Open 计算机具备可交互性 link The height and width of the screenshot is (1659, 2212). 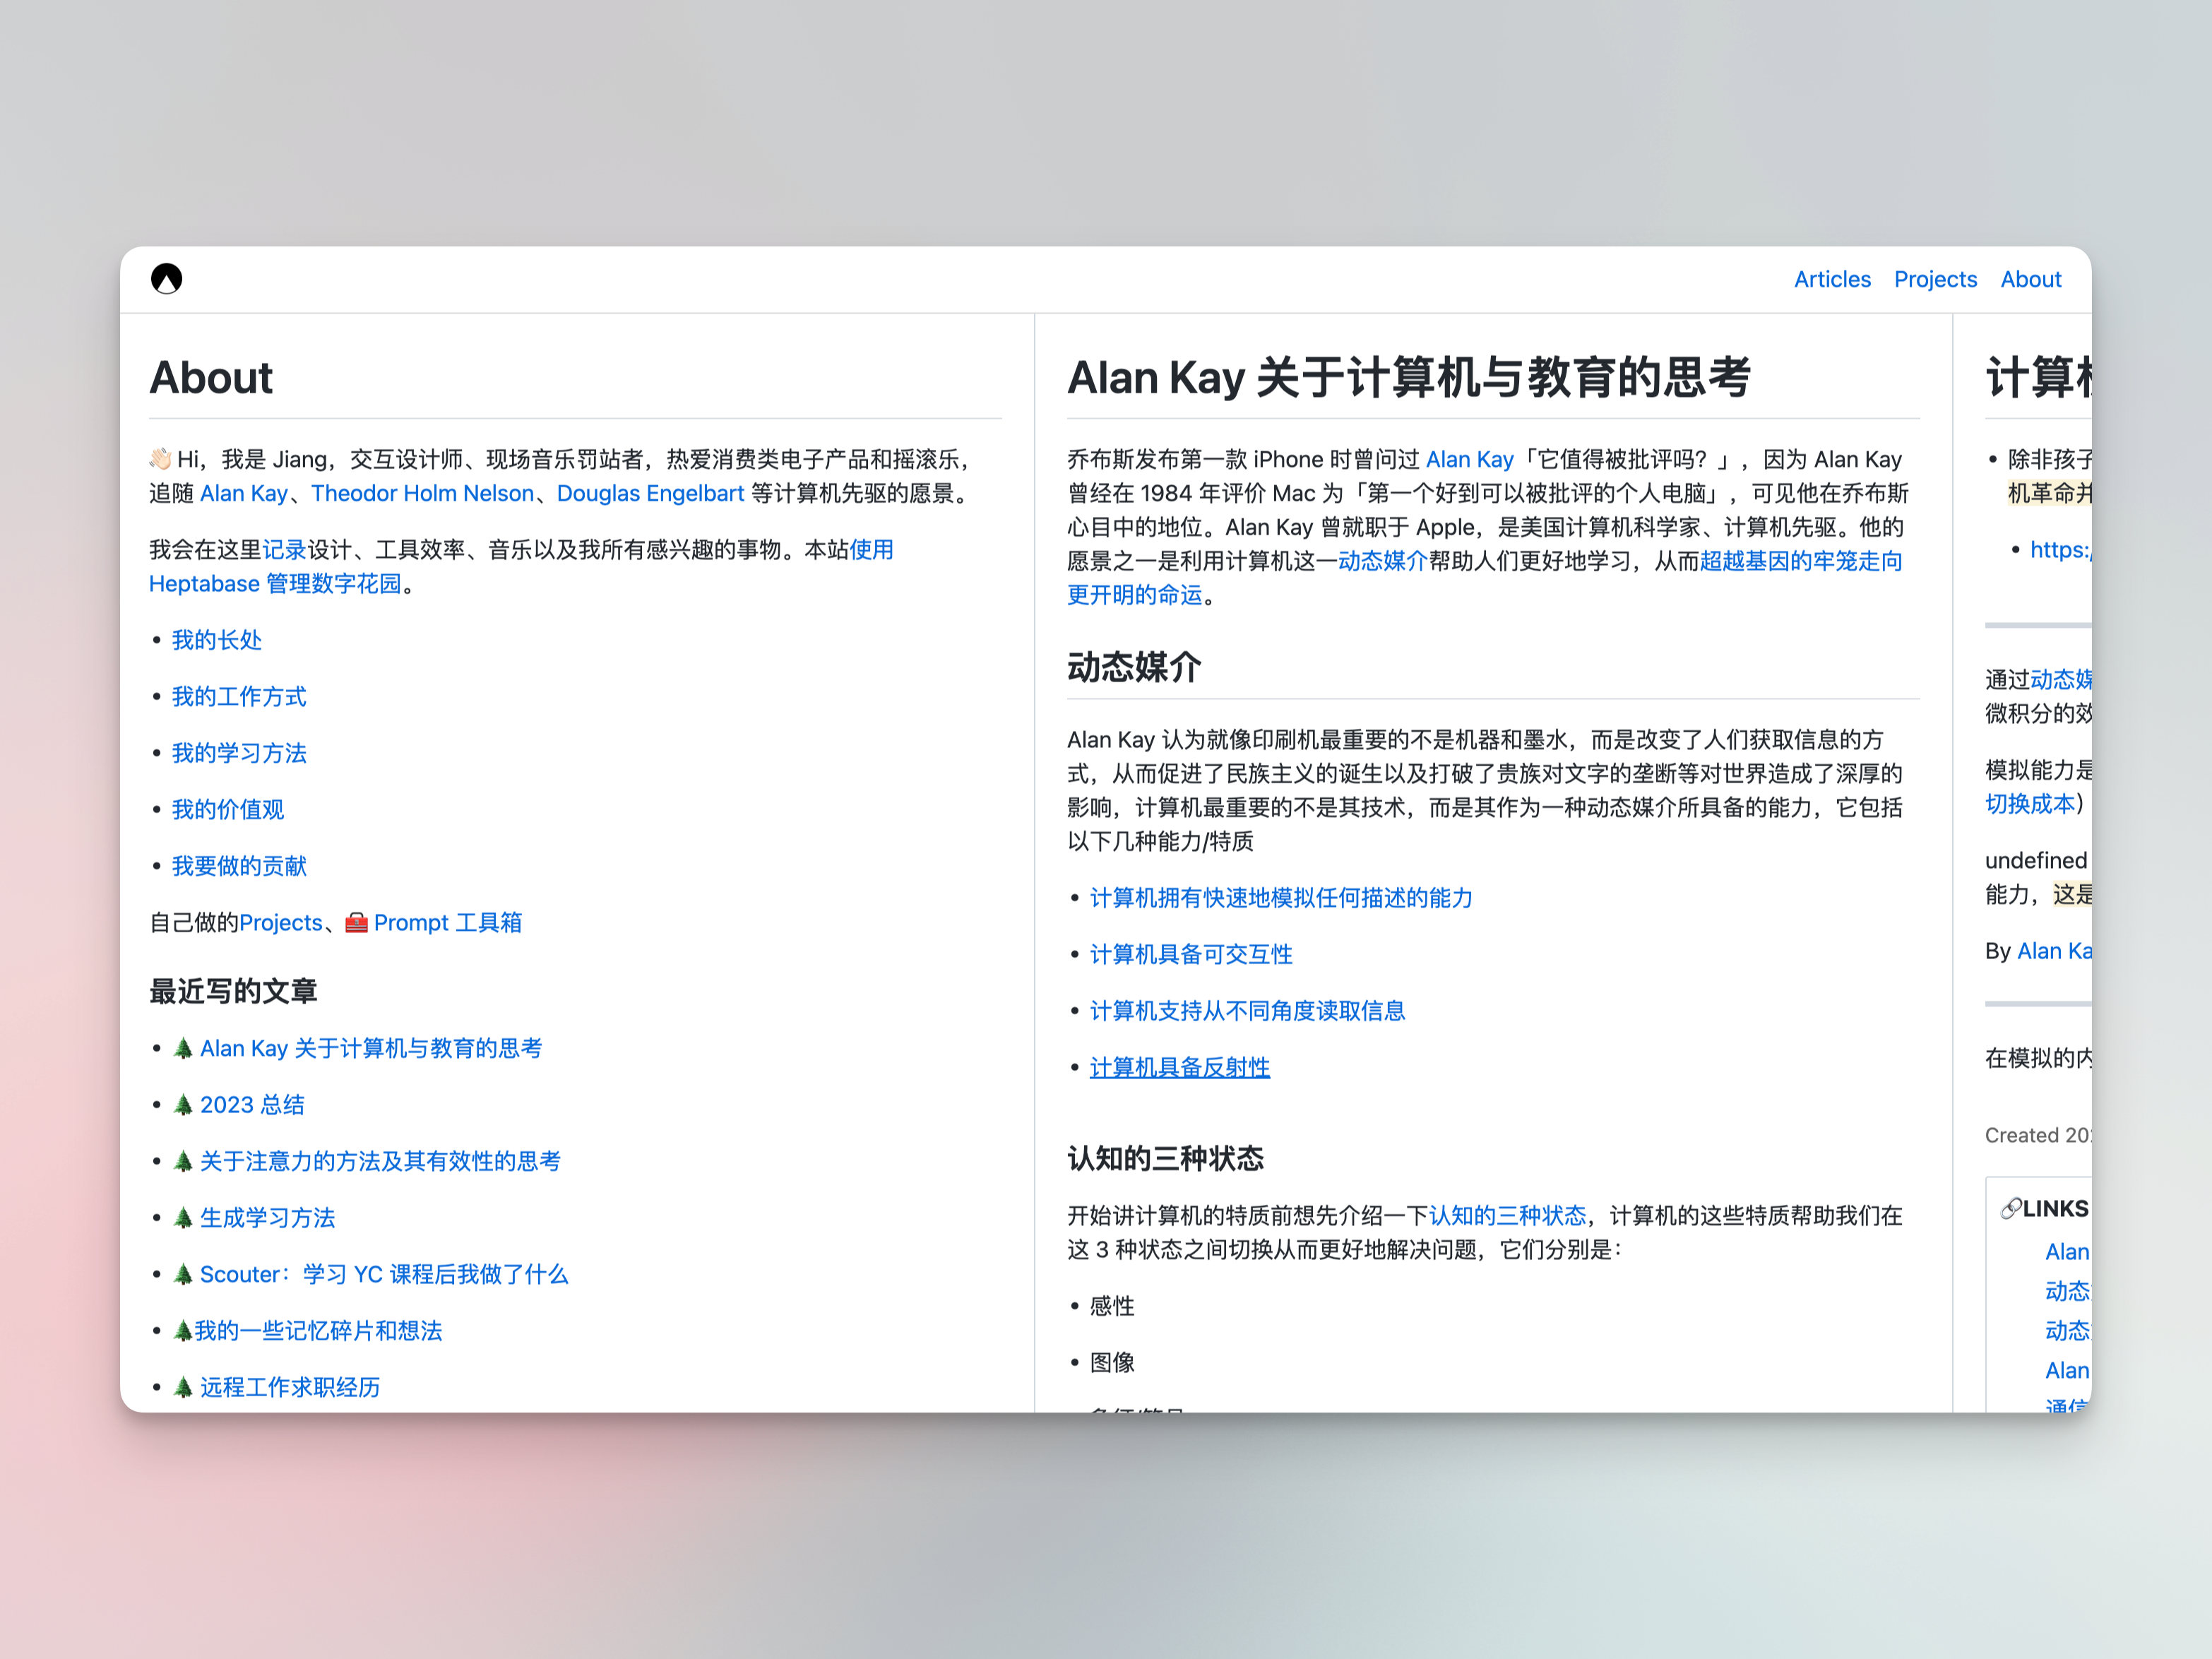pos(1190,954)
